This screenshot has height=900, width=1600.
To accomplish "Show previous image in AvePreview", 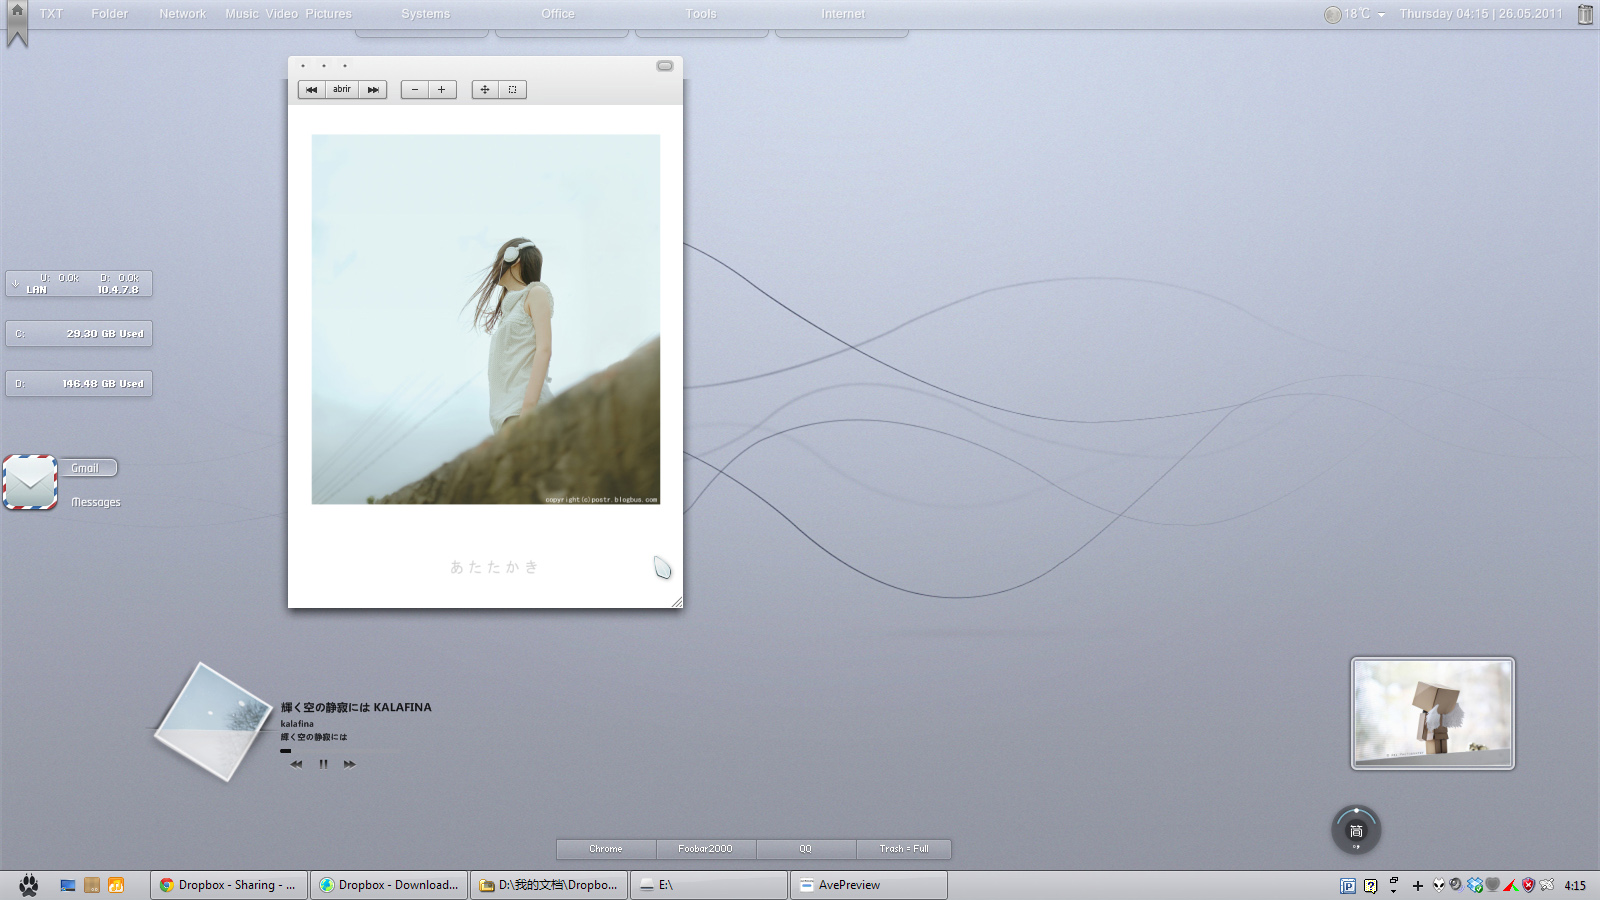I will pos(311,90).
